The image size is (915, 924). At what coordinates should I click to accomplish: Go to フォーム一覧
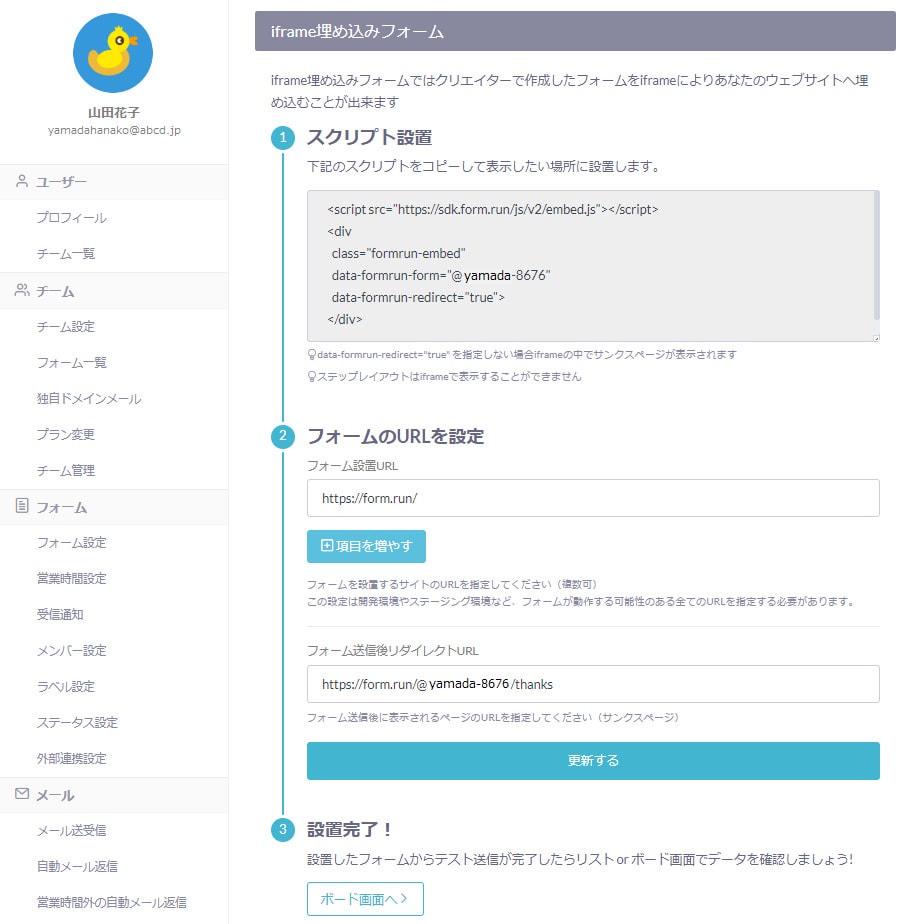71,362
